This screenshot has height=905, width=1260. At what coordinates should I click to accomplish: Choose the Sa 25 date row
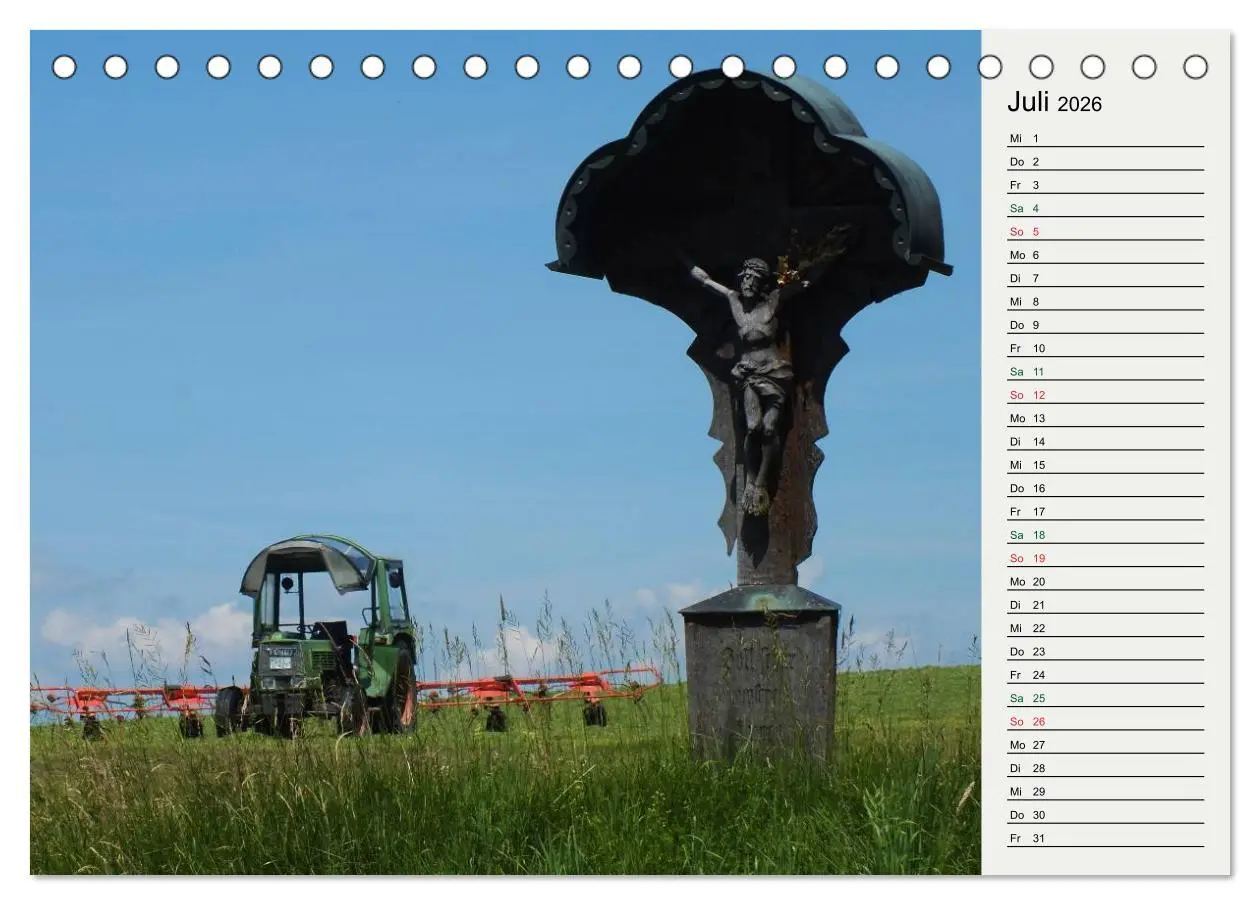(1105, 698)
